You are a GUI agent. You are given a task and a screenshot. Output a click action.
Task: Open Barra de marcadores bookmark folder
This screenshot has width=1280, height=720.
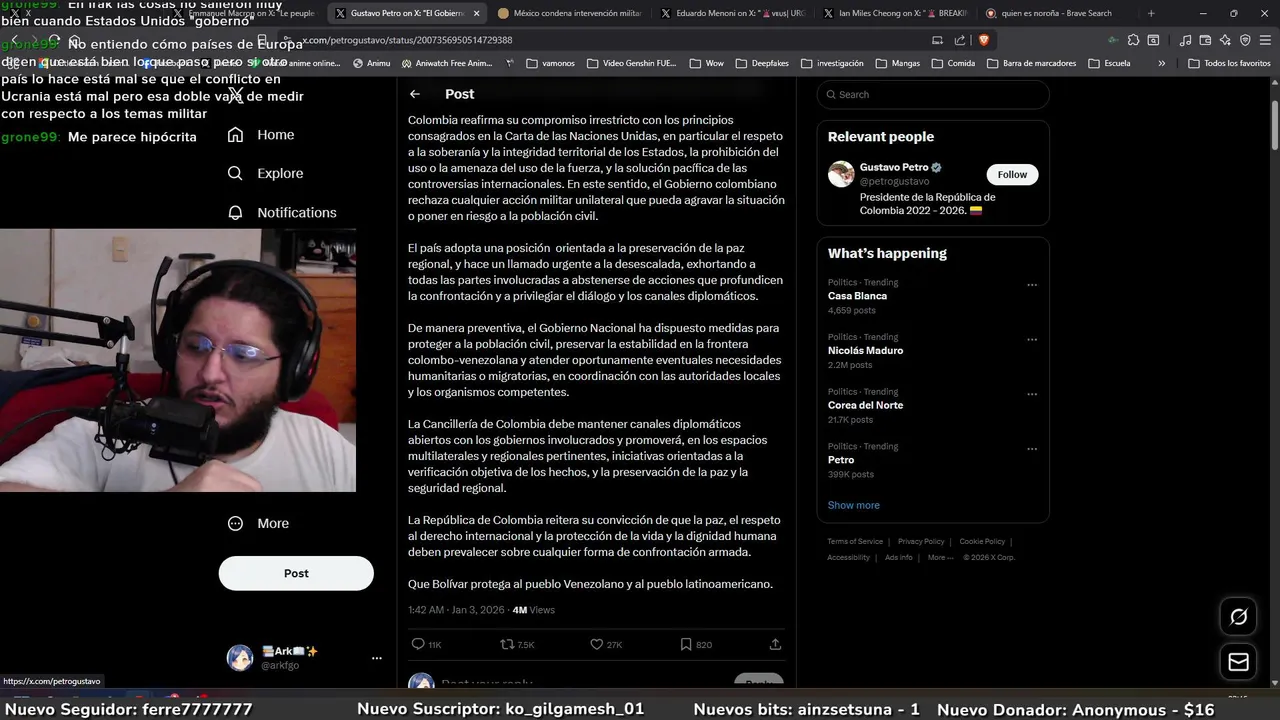(1031, 63)
